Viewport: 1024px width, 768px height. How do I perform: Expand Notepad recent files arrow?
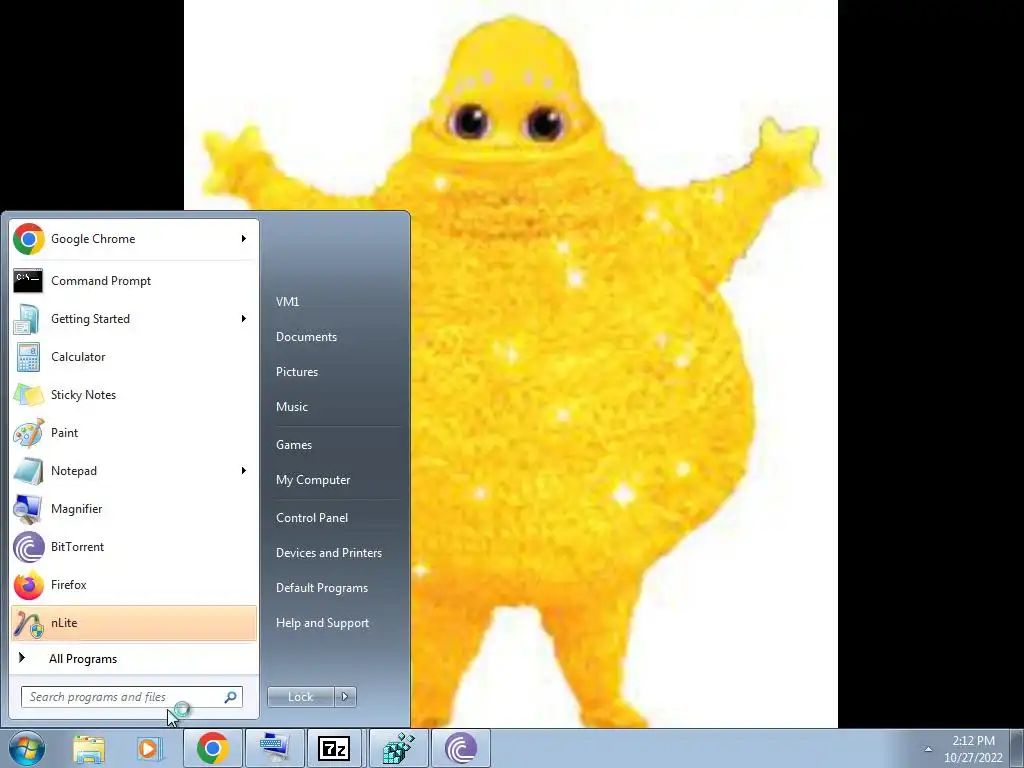click(244, 471)
